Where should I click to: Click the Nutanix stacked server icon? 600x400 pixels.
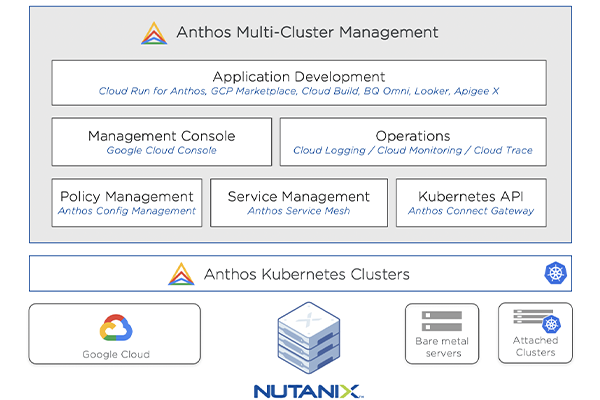coord(307,338)
